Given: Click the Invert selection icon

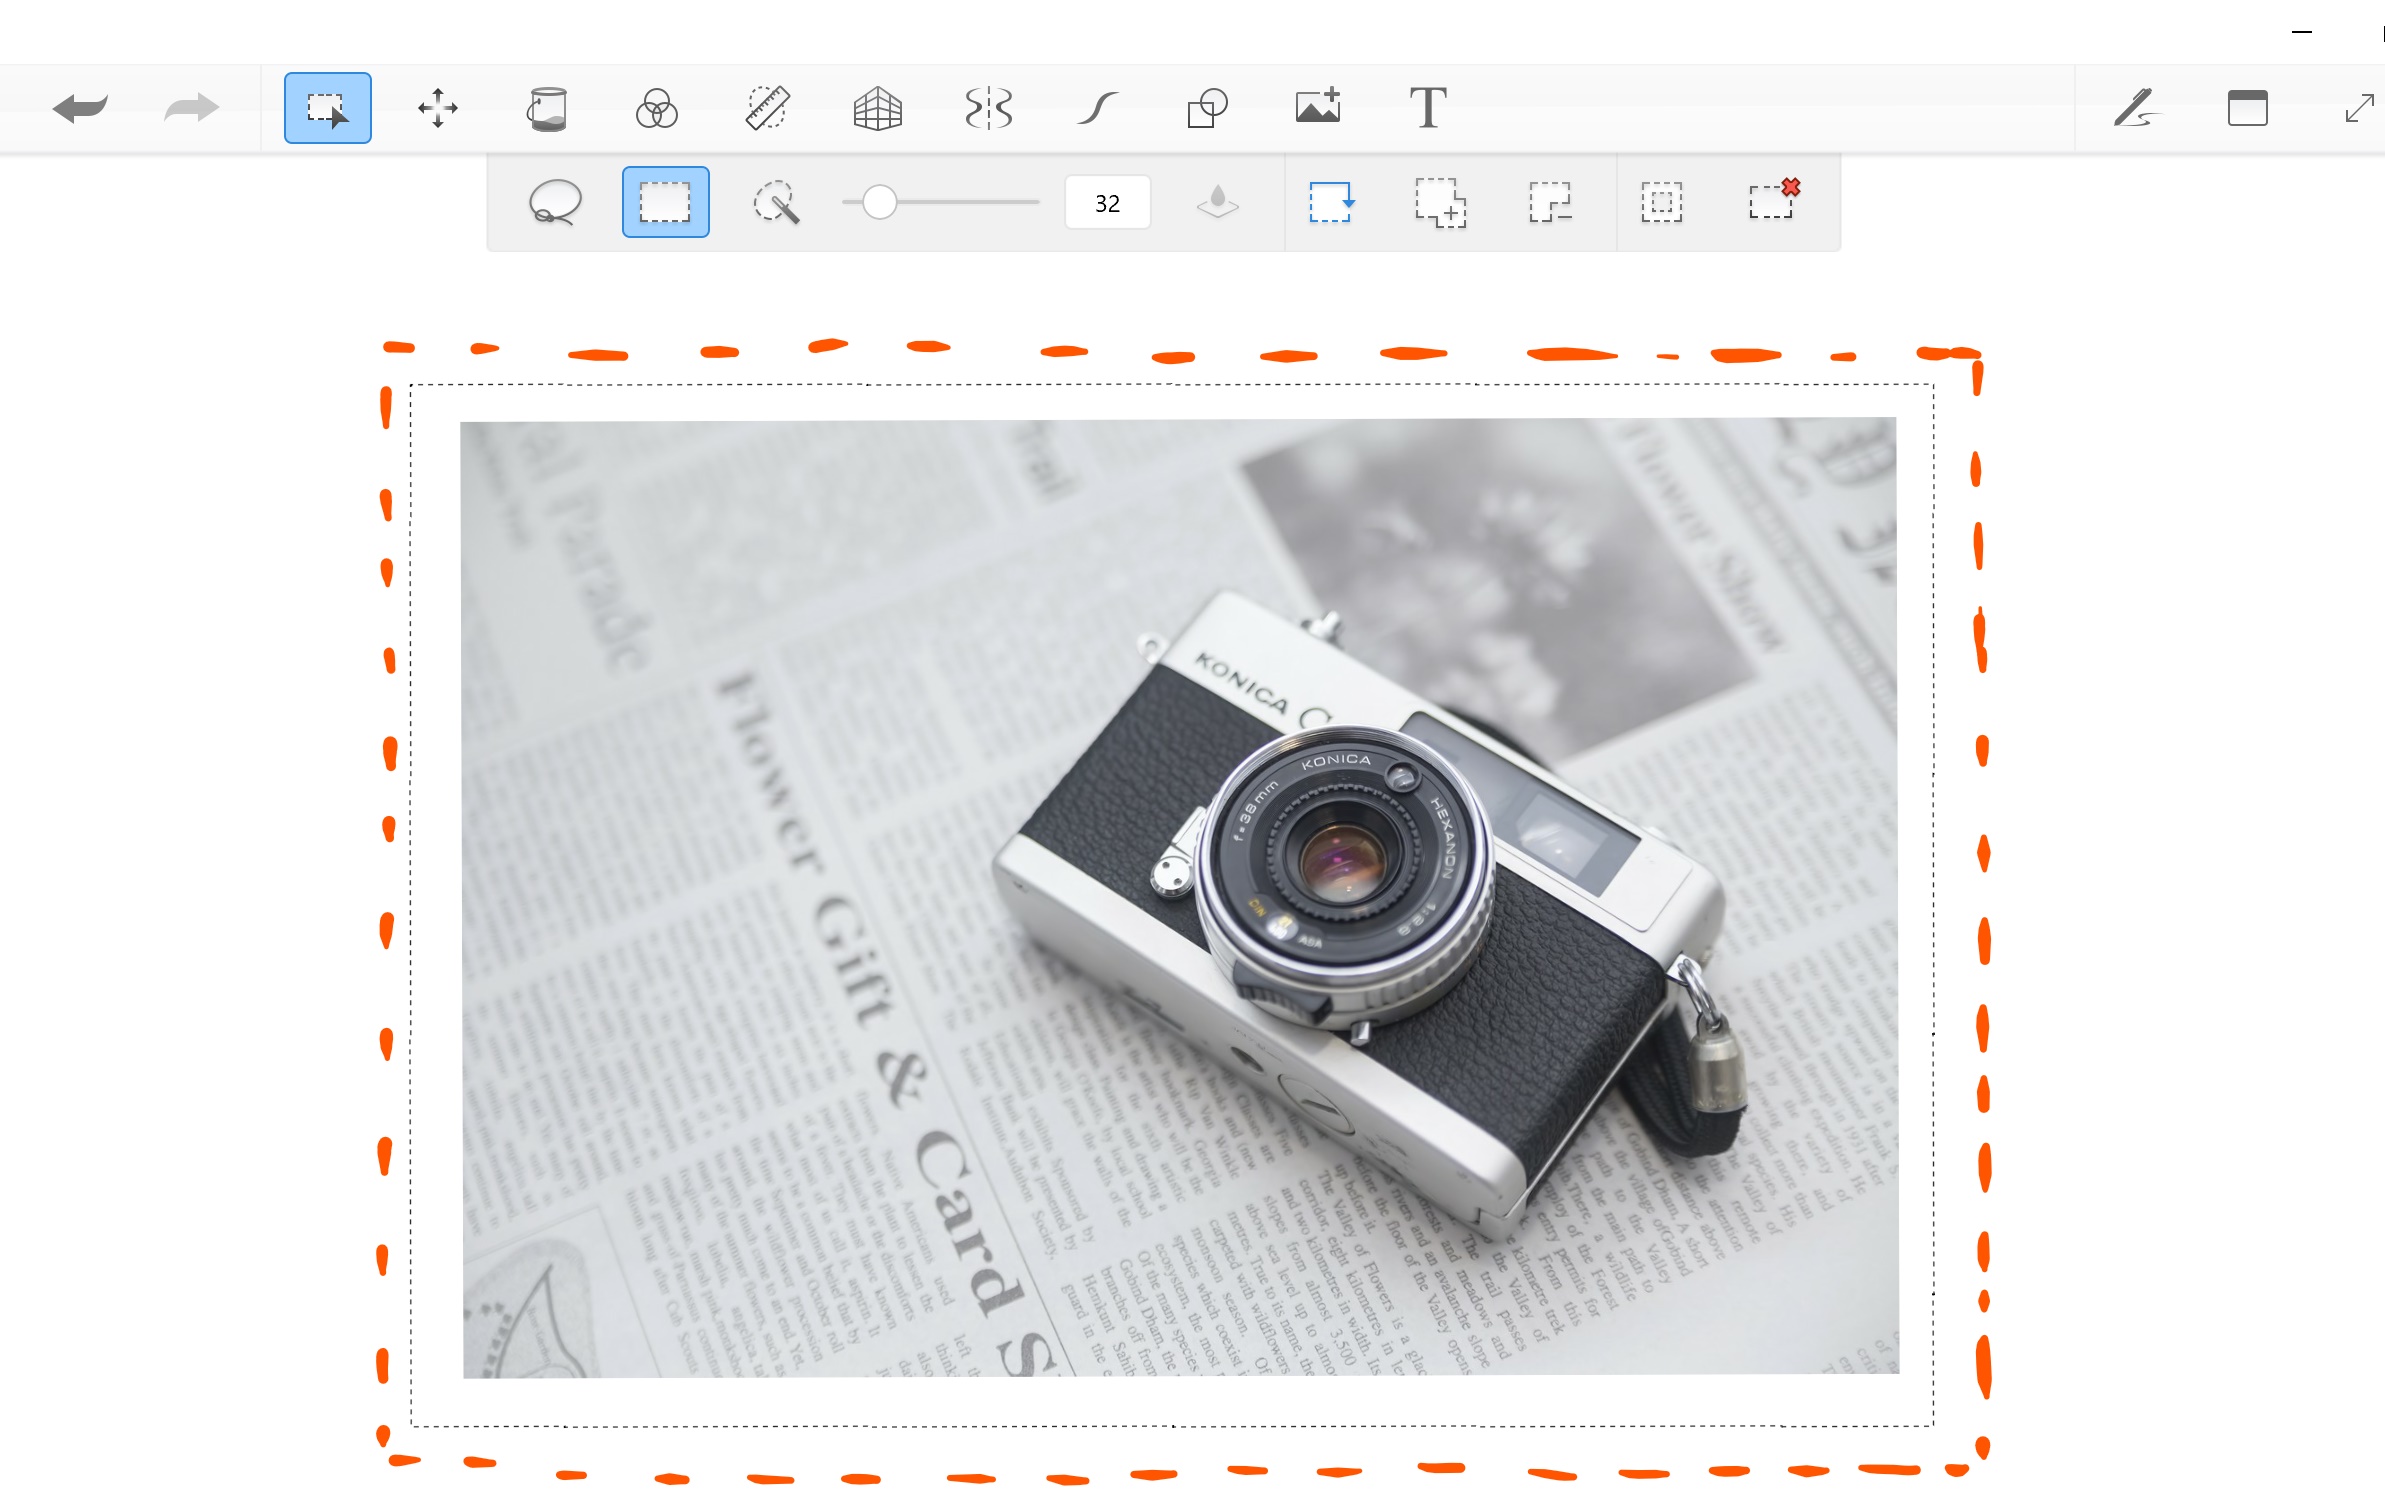Looking at the screenshot, I should [x=1661, y=202].
